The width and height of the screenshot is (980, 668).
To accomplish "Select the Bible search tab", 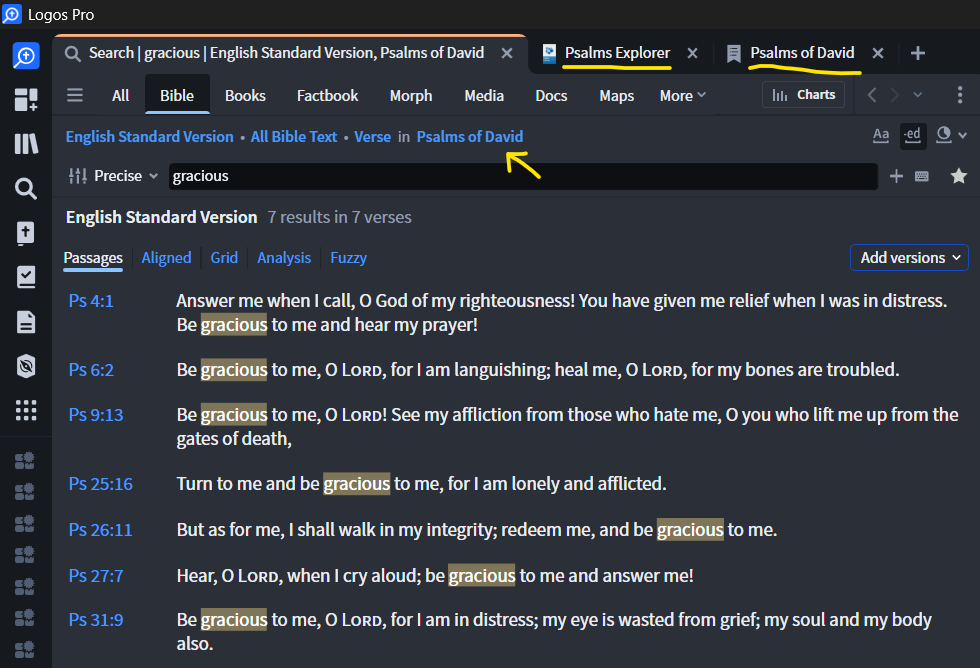I will click(x=177, y=96).
